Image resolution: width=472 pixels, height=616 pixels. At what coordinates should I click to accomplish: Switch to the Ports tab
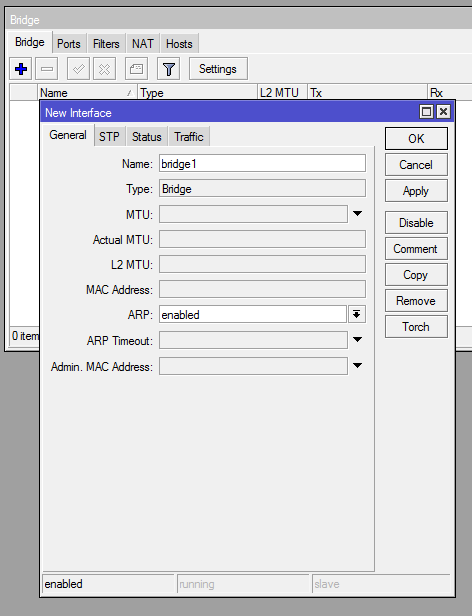(68, 44)
